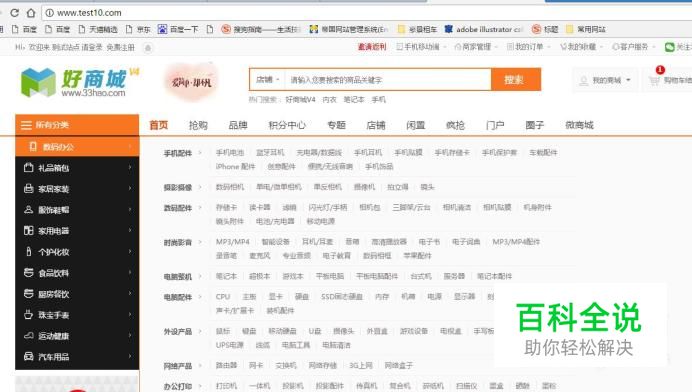
Task: Click the green WeChat 关注 icon
Action: [669, 47]
